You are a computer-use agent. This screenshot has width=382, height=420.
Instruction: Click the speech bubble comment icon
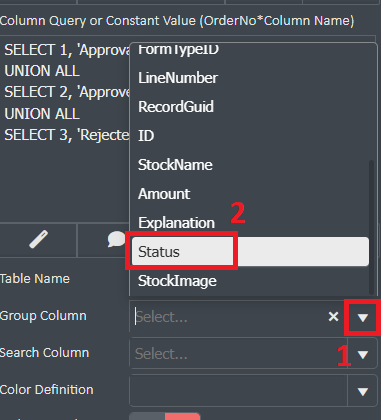coord(116,239)
